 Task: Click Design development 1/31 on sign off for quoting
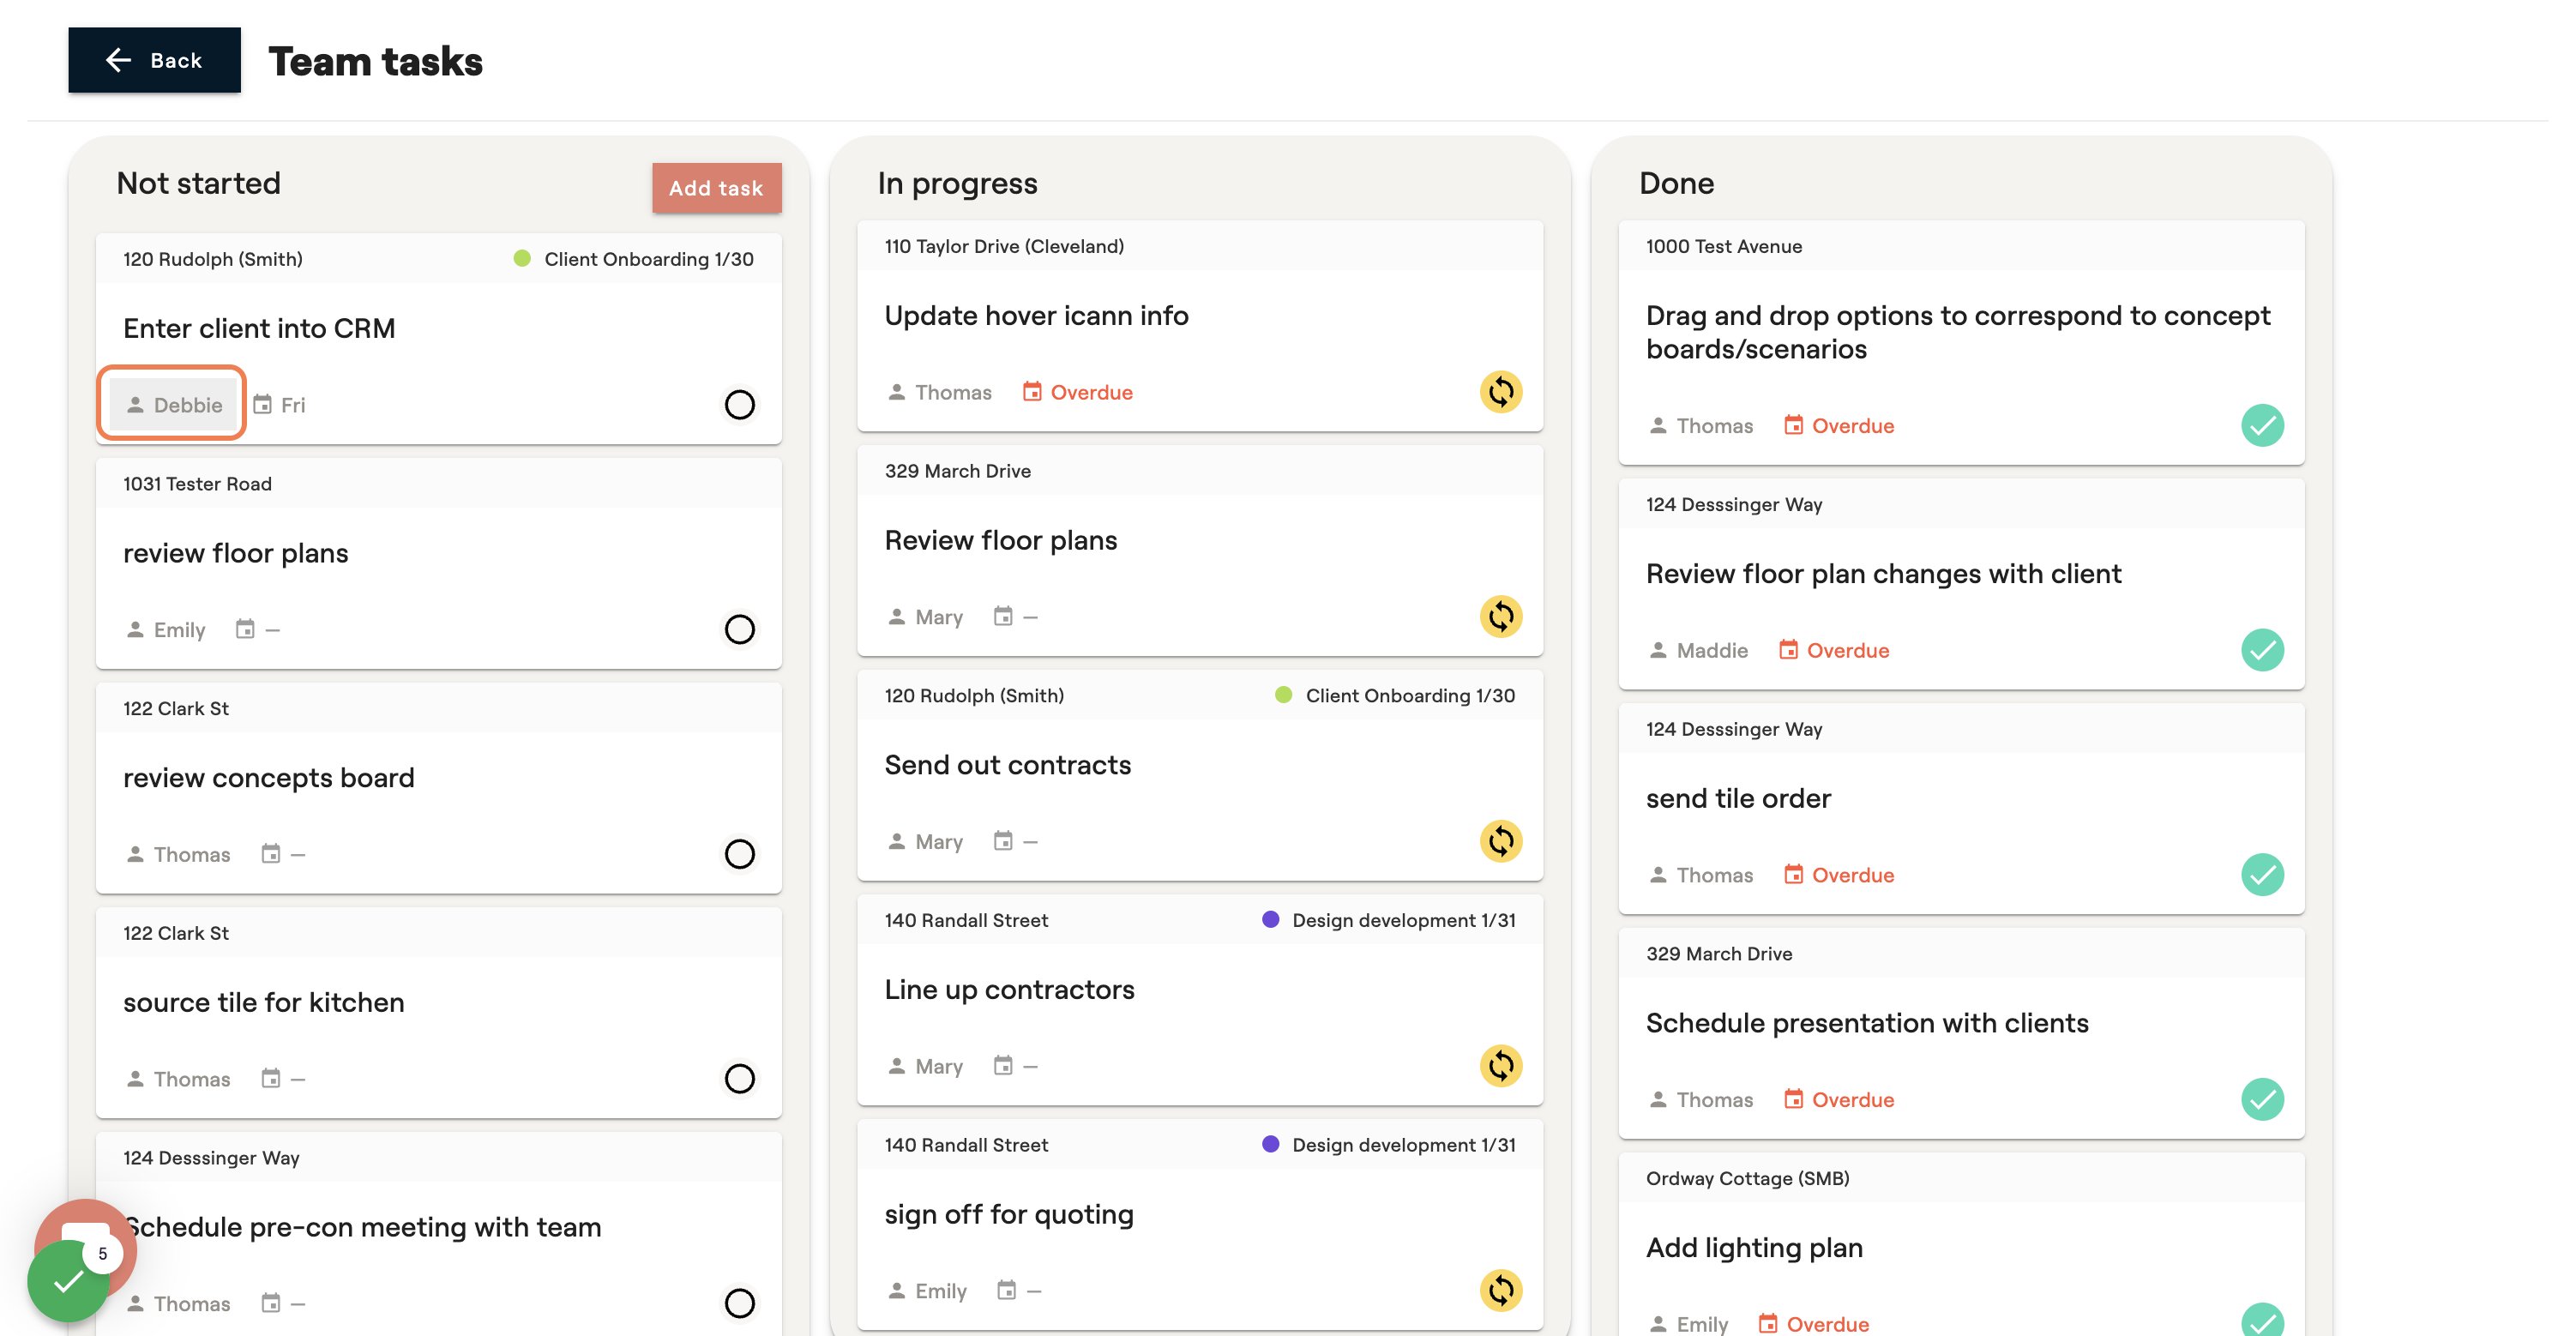click(x=1403, y=1145)
